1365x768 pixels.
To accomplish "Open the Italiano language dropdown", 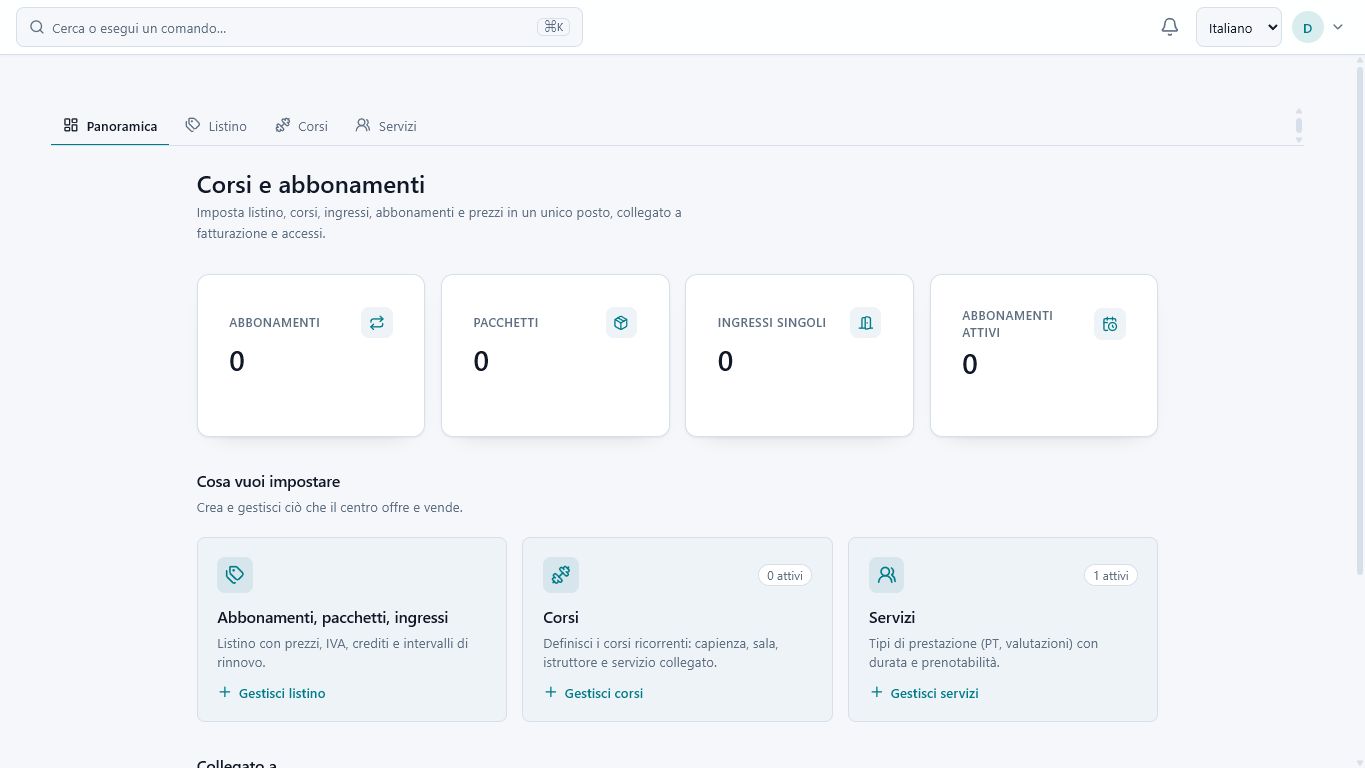I will 1239,28.
